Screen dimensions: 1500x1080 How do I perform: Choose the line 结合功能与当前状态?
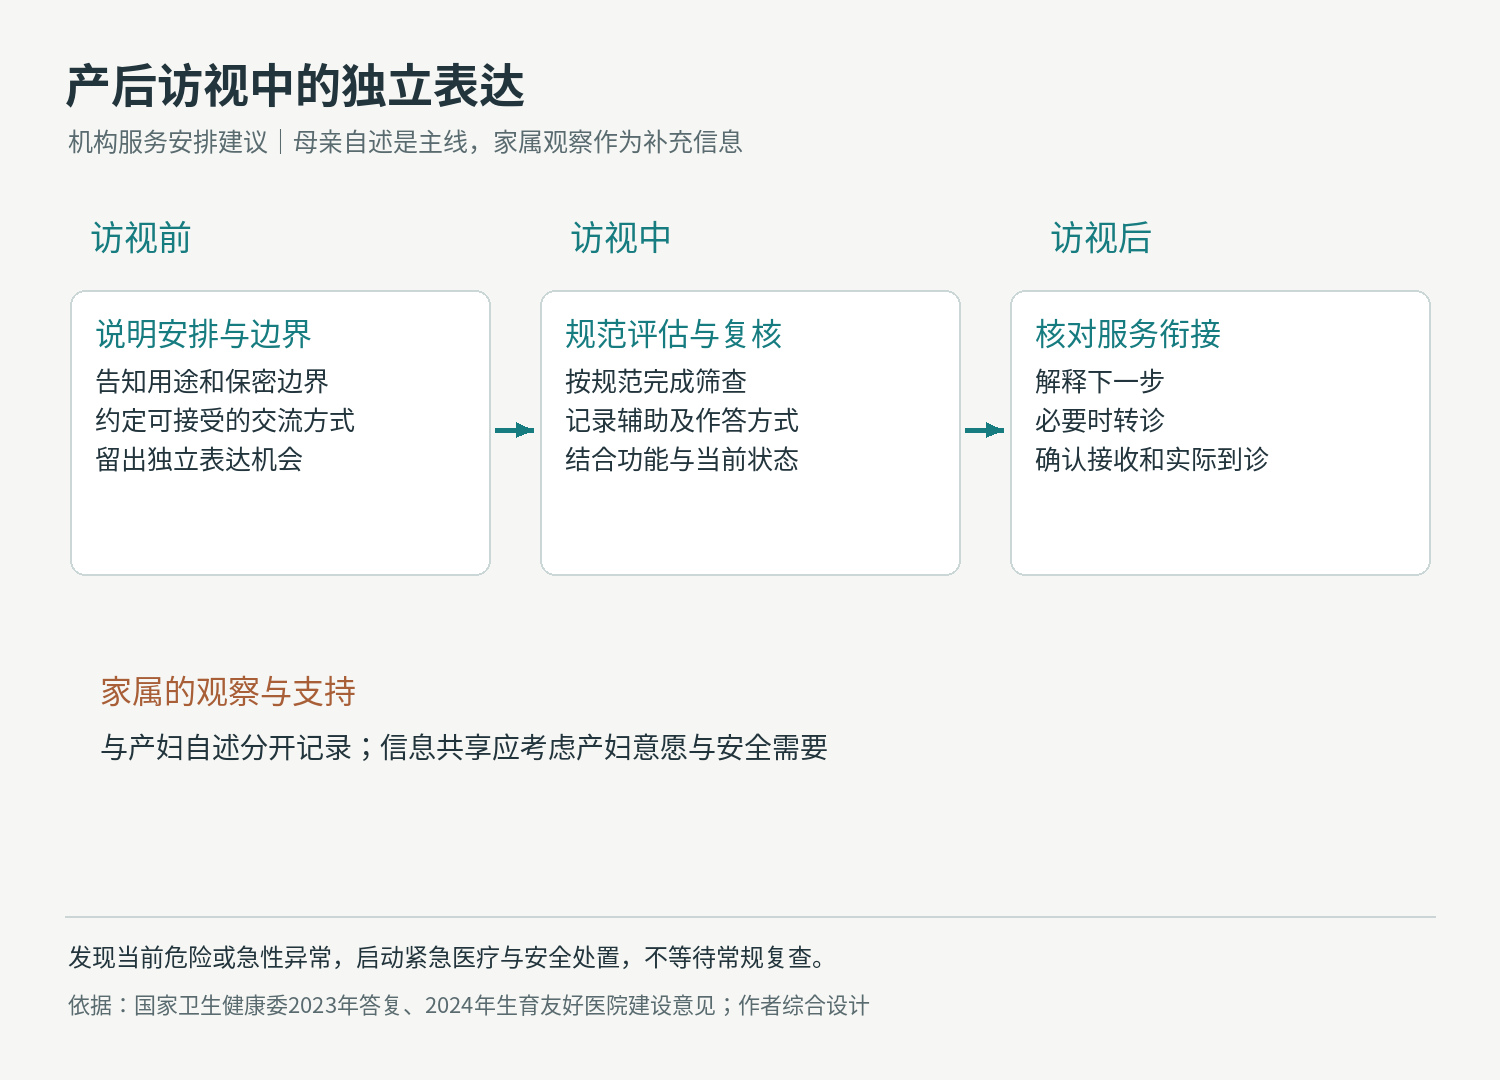(x=682, y=459)
